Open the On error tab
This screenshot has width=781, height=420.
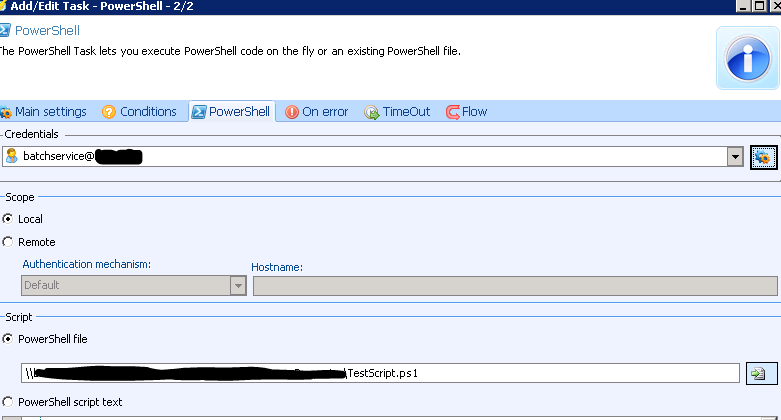[317, 112]
